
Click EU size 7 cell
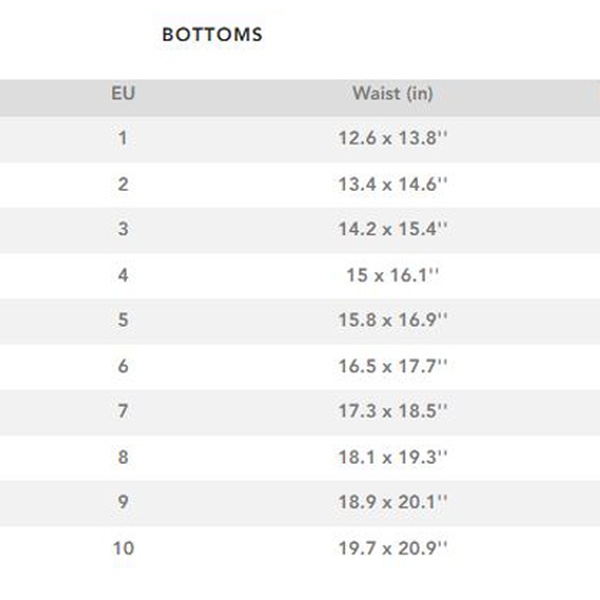pos(123,411)
